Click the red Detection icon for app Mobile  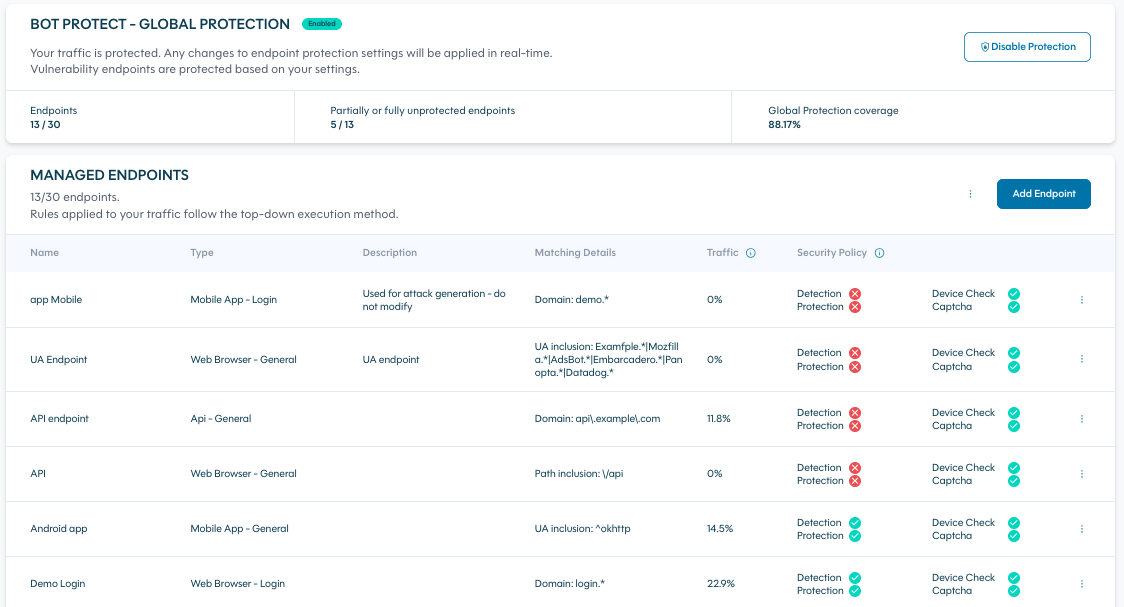[x=855, y=294]
